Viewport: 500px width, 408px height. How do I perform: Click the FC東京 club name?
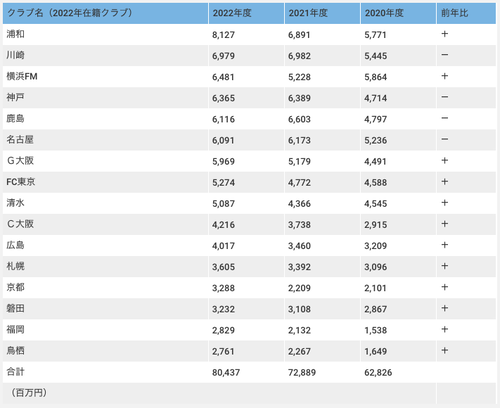(21, 182)
